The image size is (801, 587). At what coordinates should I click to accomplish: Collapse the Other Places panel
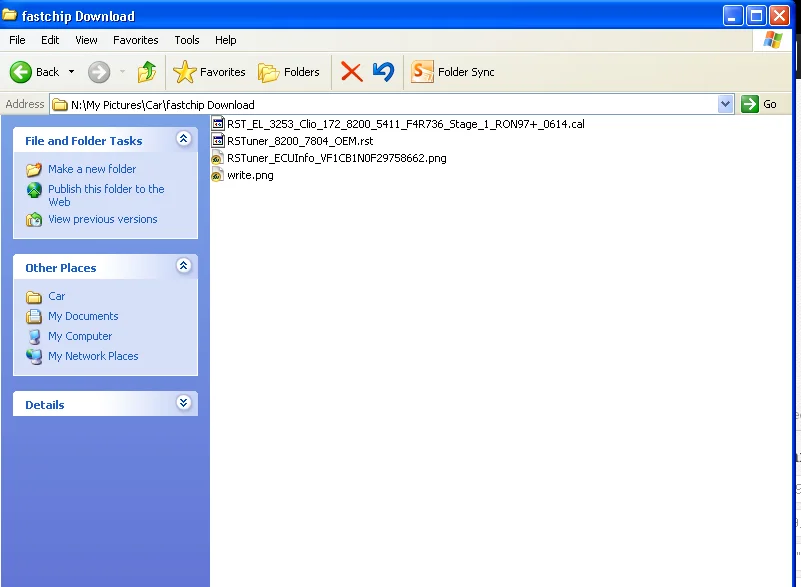click(x=183, y=266)
